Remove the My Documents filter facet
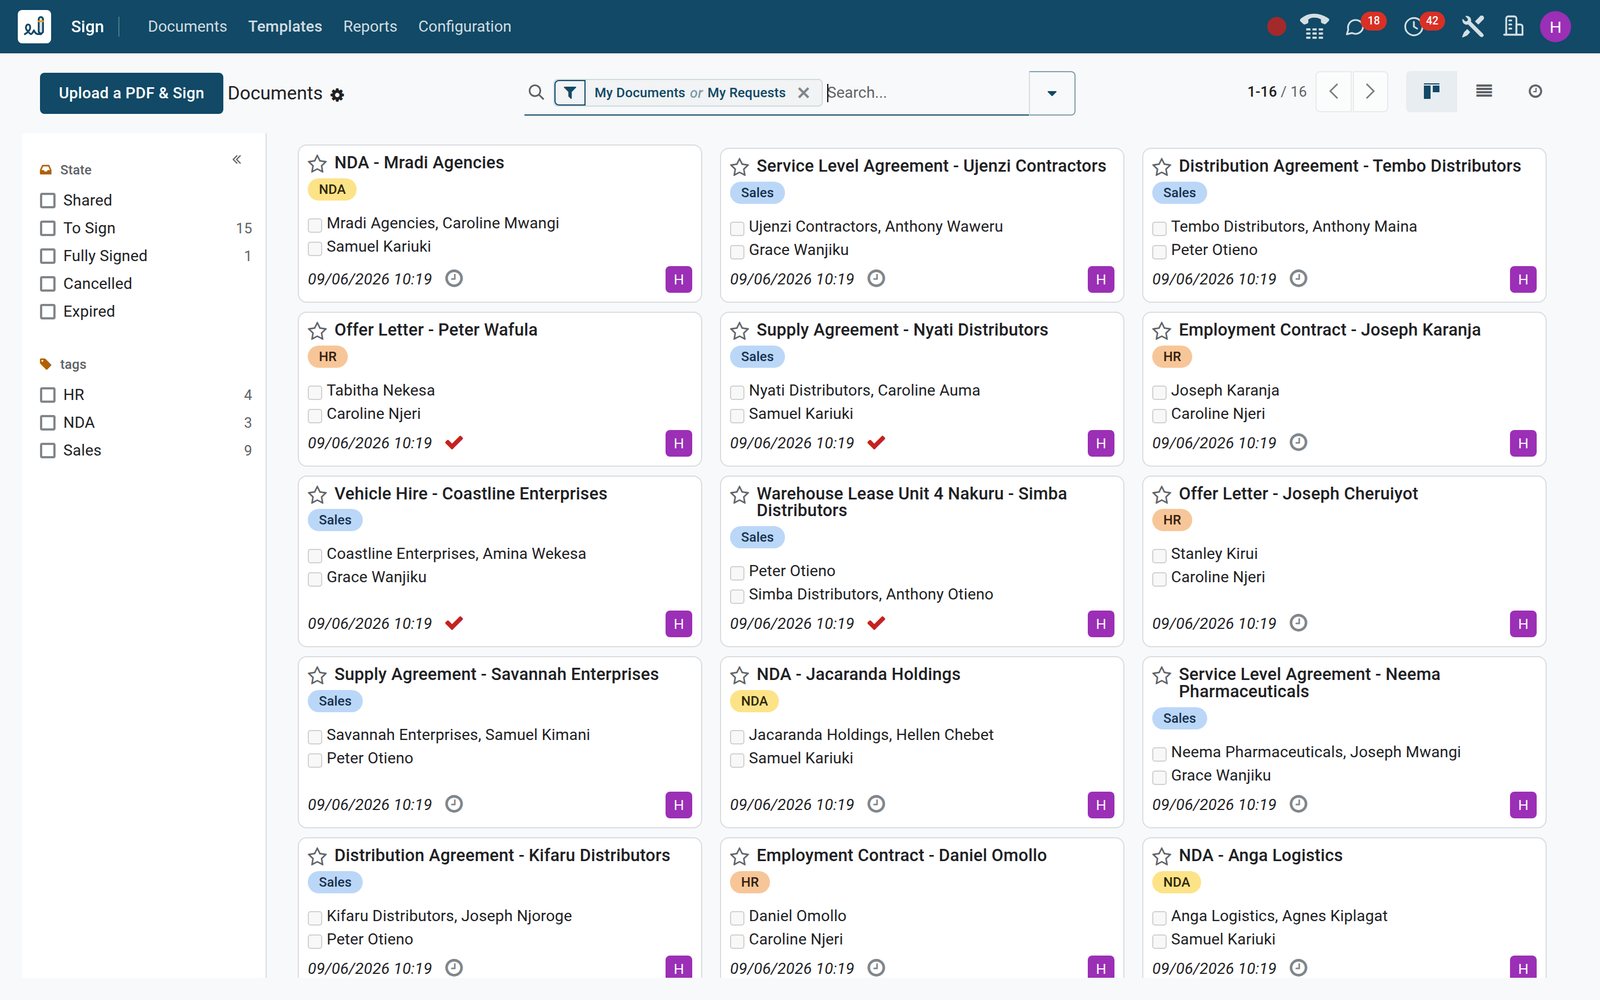Image resolution: width=1600 pixels, height=1000 pixels. pos(803,93)
